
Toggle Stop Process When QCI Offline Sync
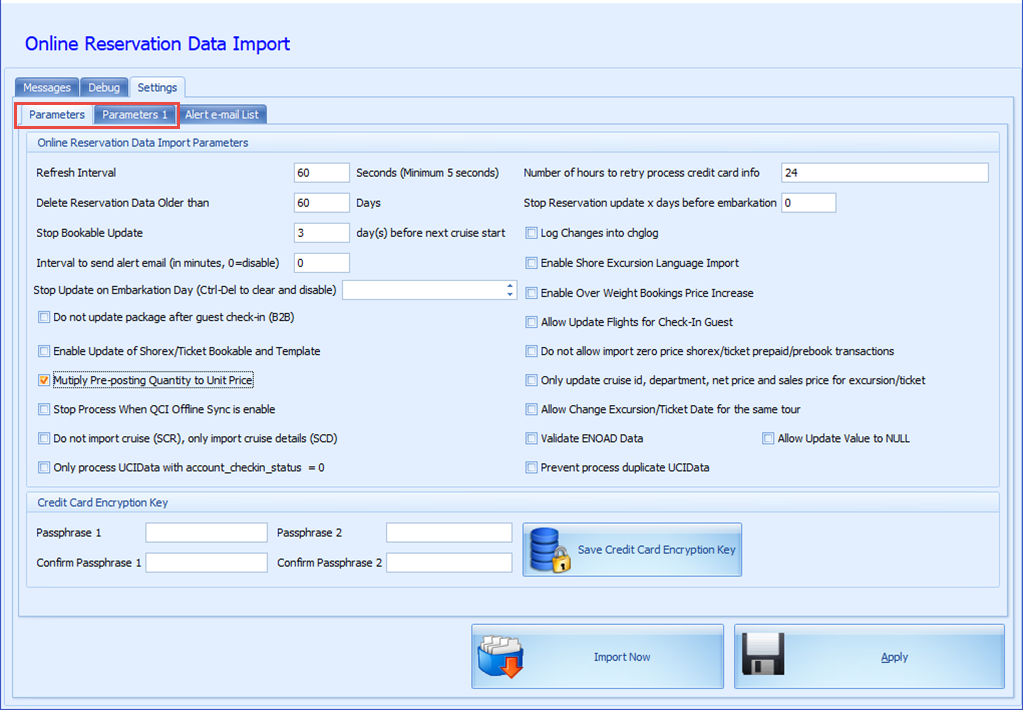(44, 409)
